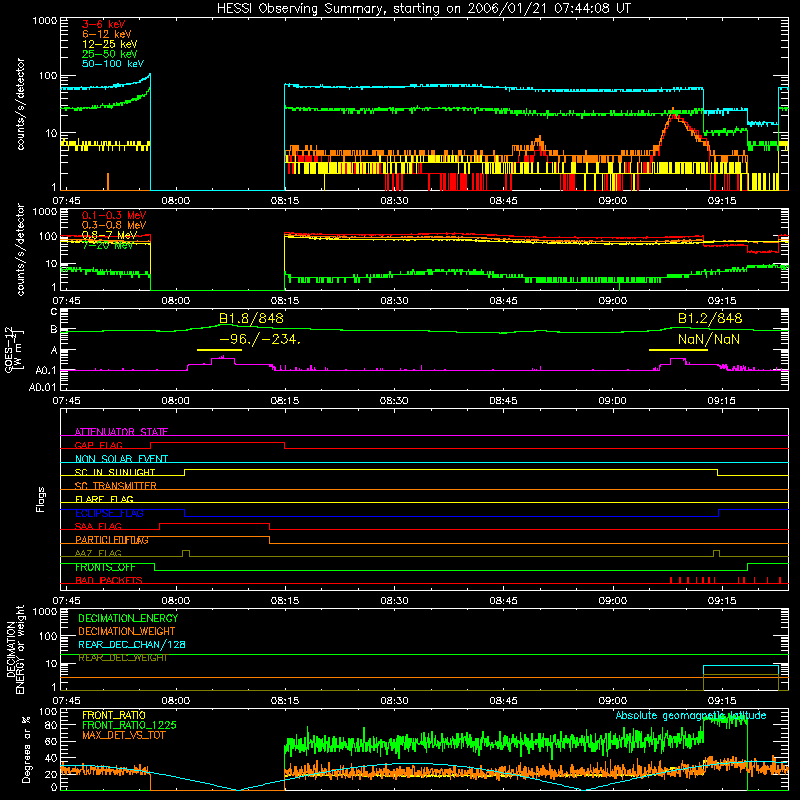The height and width of the screenshot is (800, 800).
Task: Select the red 3-6 keV legend label
Action: 104,24
